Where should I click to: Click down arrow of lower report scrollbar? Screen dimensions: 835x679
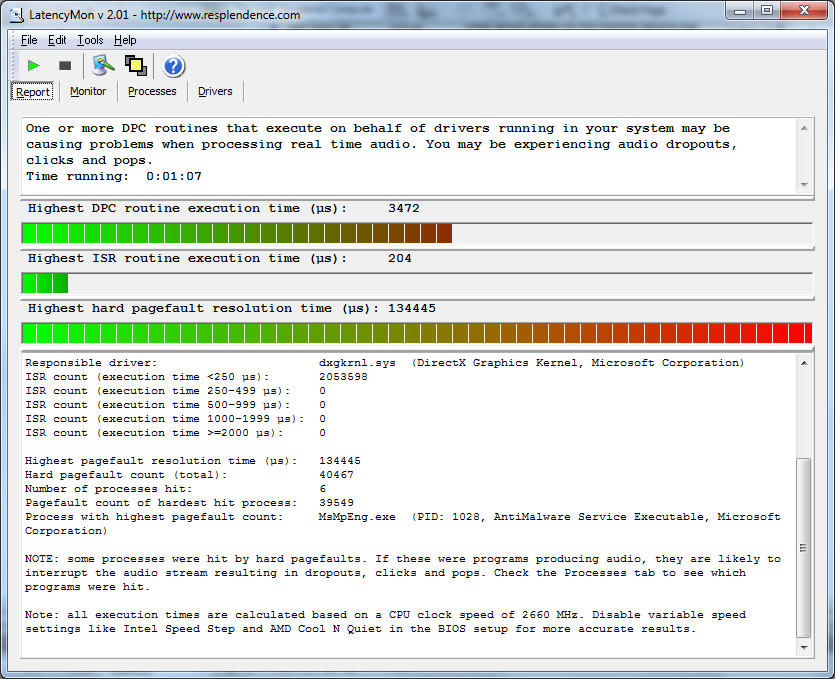(805, 648)
